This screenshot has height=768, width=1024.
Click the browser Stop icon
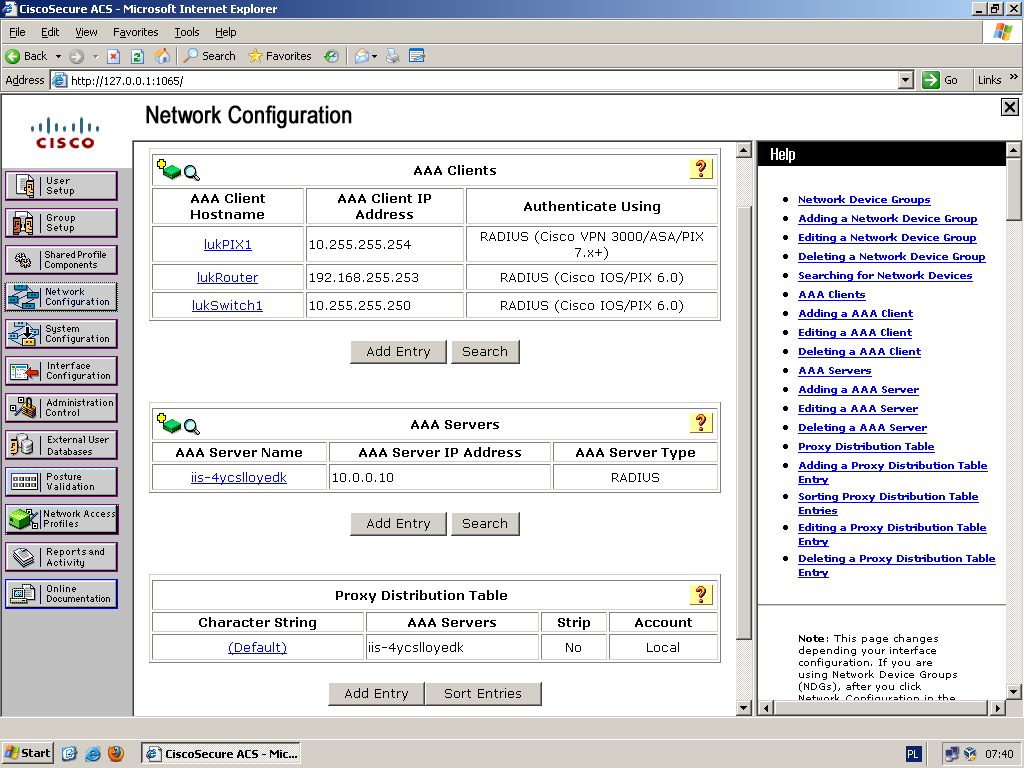[114, 56]
